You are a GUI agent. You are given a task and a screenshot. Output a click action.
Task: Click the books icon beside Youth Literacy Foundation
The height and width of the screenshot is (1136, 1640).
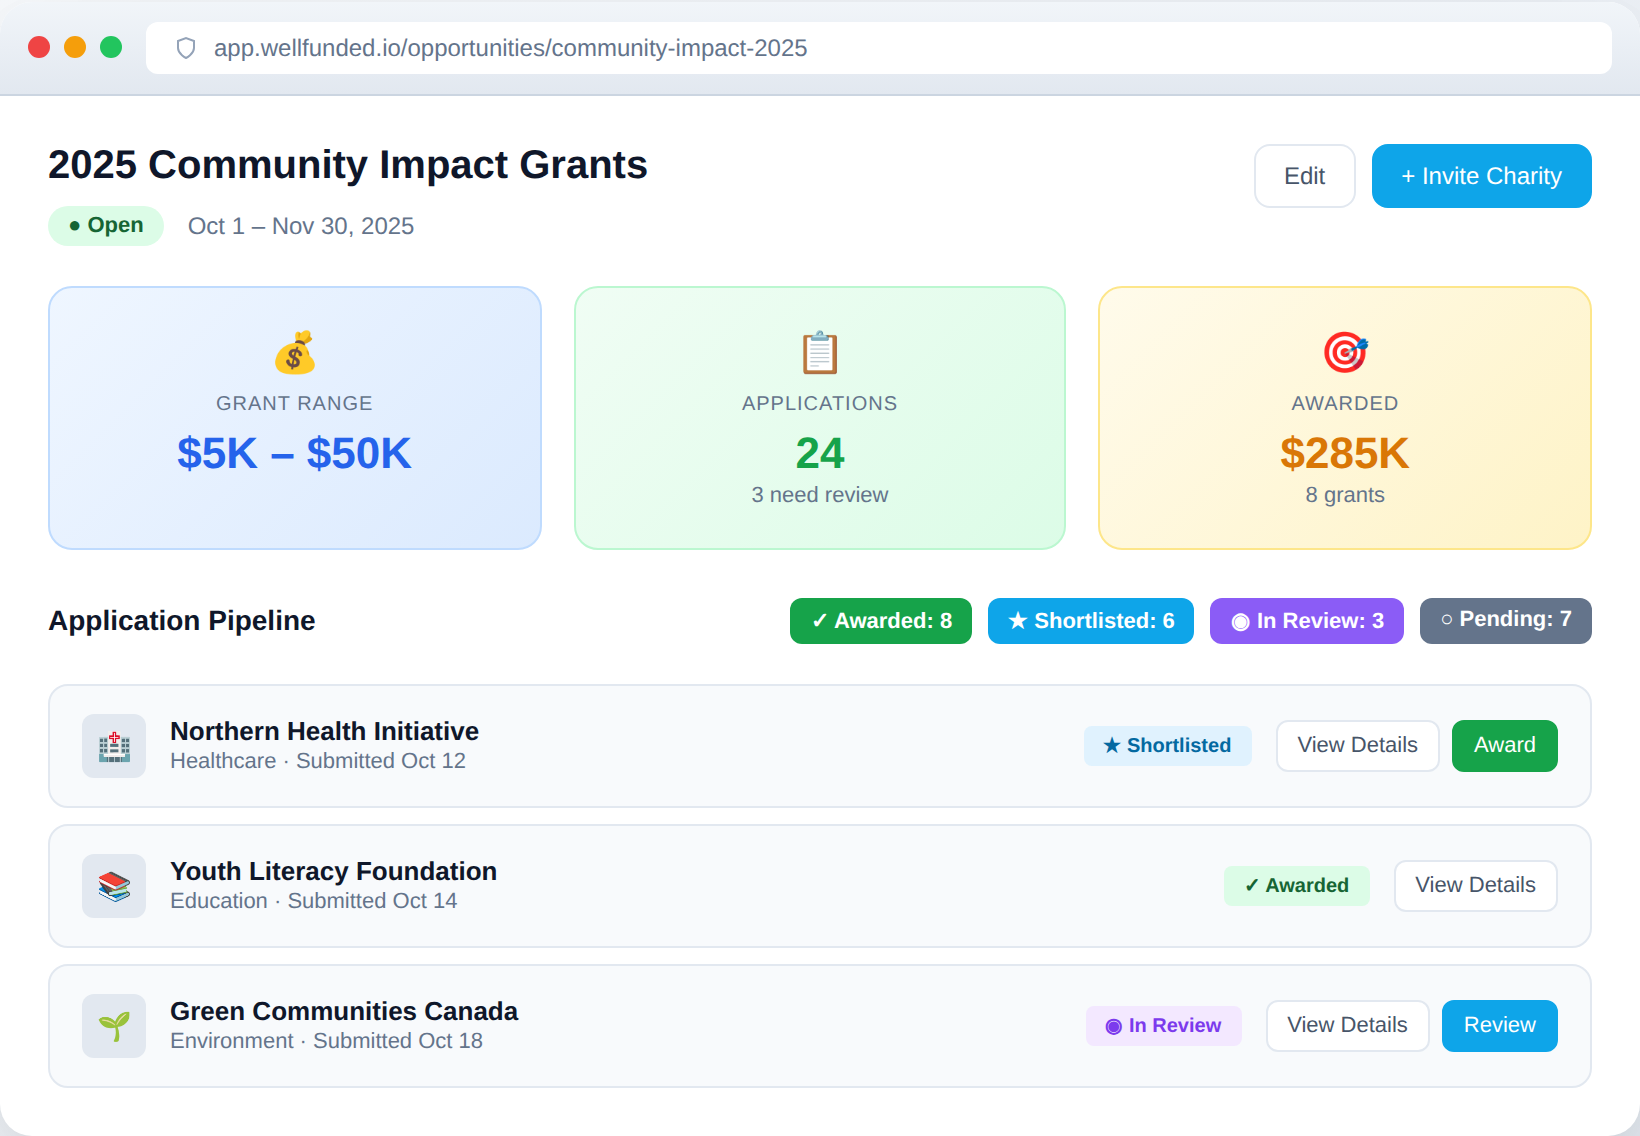tap(114, 885)
